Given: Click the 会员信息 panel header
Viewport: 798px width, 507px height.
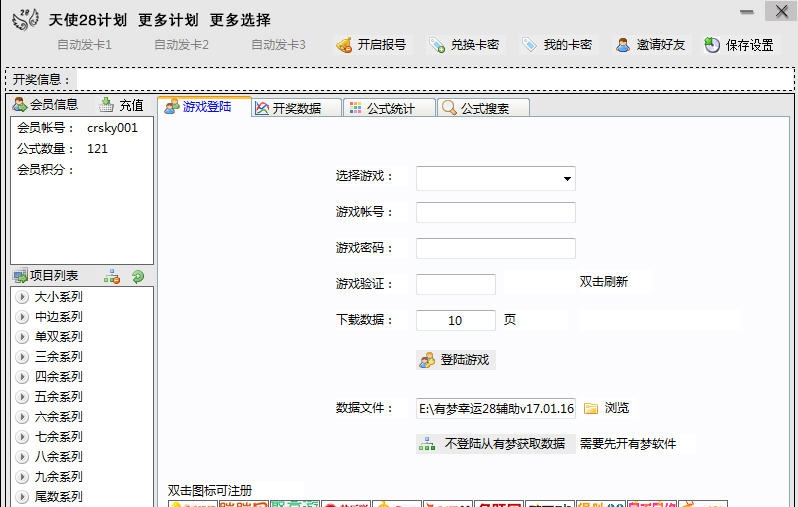Looking at the screenshot, I should point(45,104).
